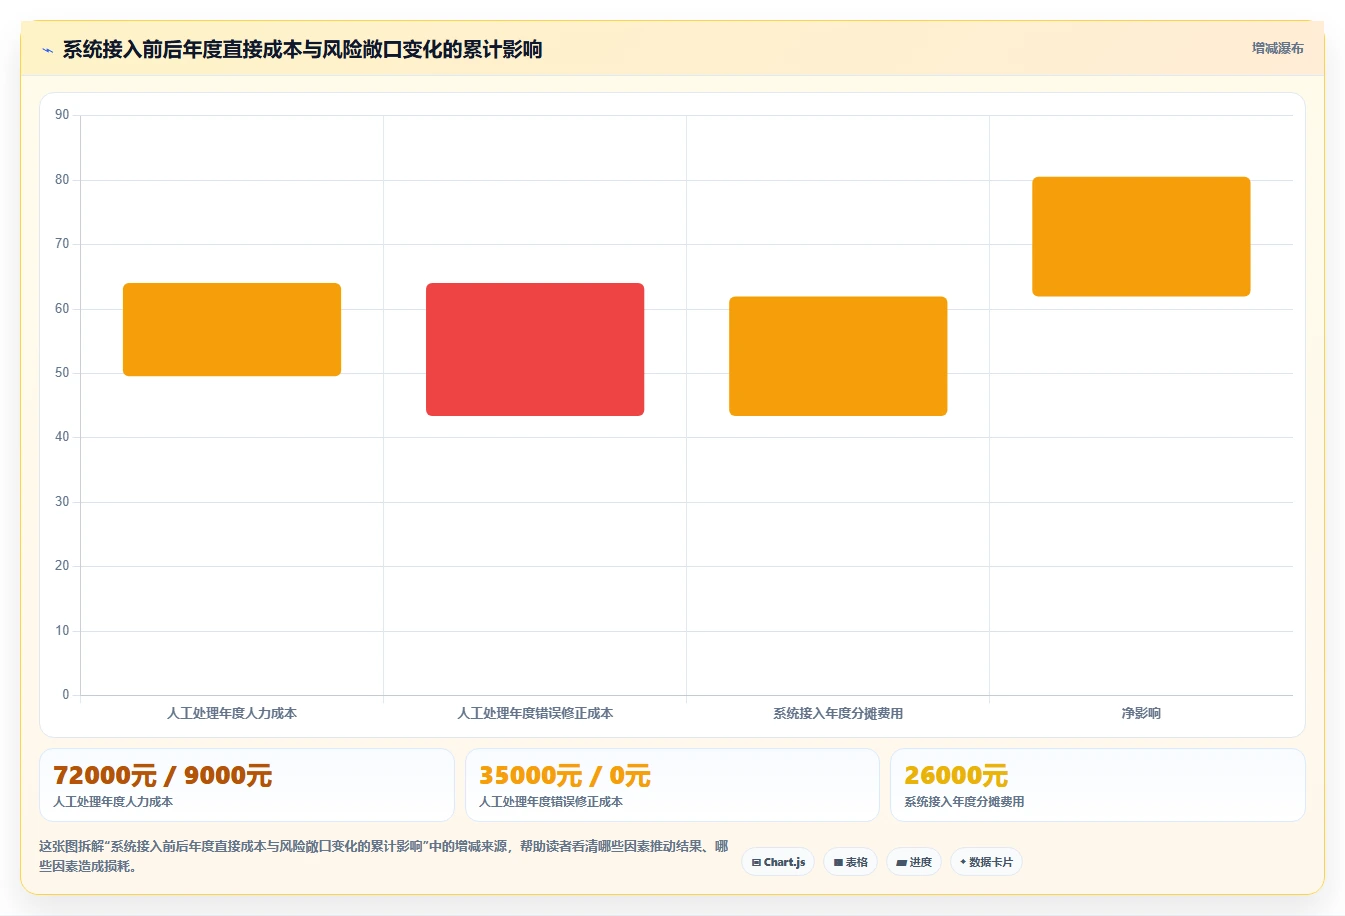
Task: Click the 净影响 axis label
Action: tap(1141, 713)
